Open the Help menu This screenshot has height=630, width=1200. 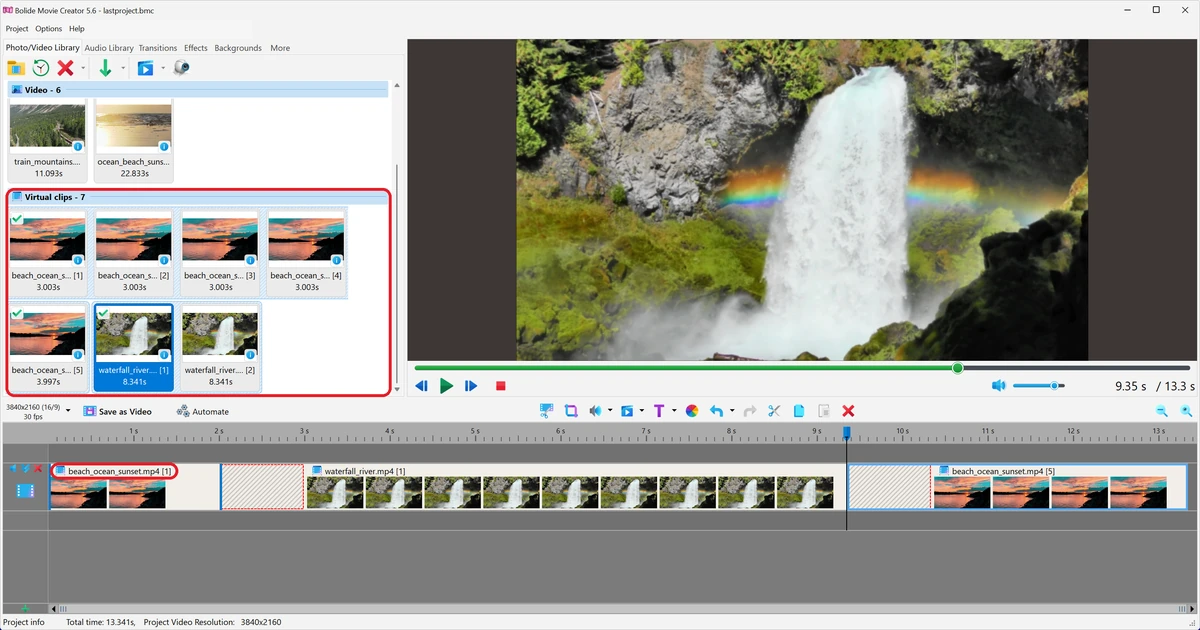(77, 29)
